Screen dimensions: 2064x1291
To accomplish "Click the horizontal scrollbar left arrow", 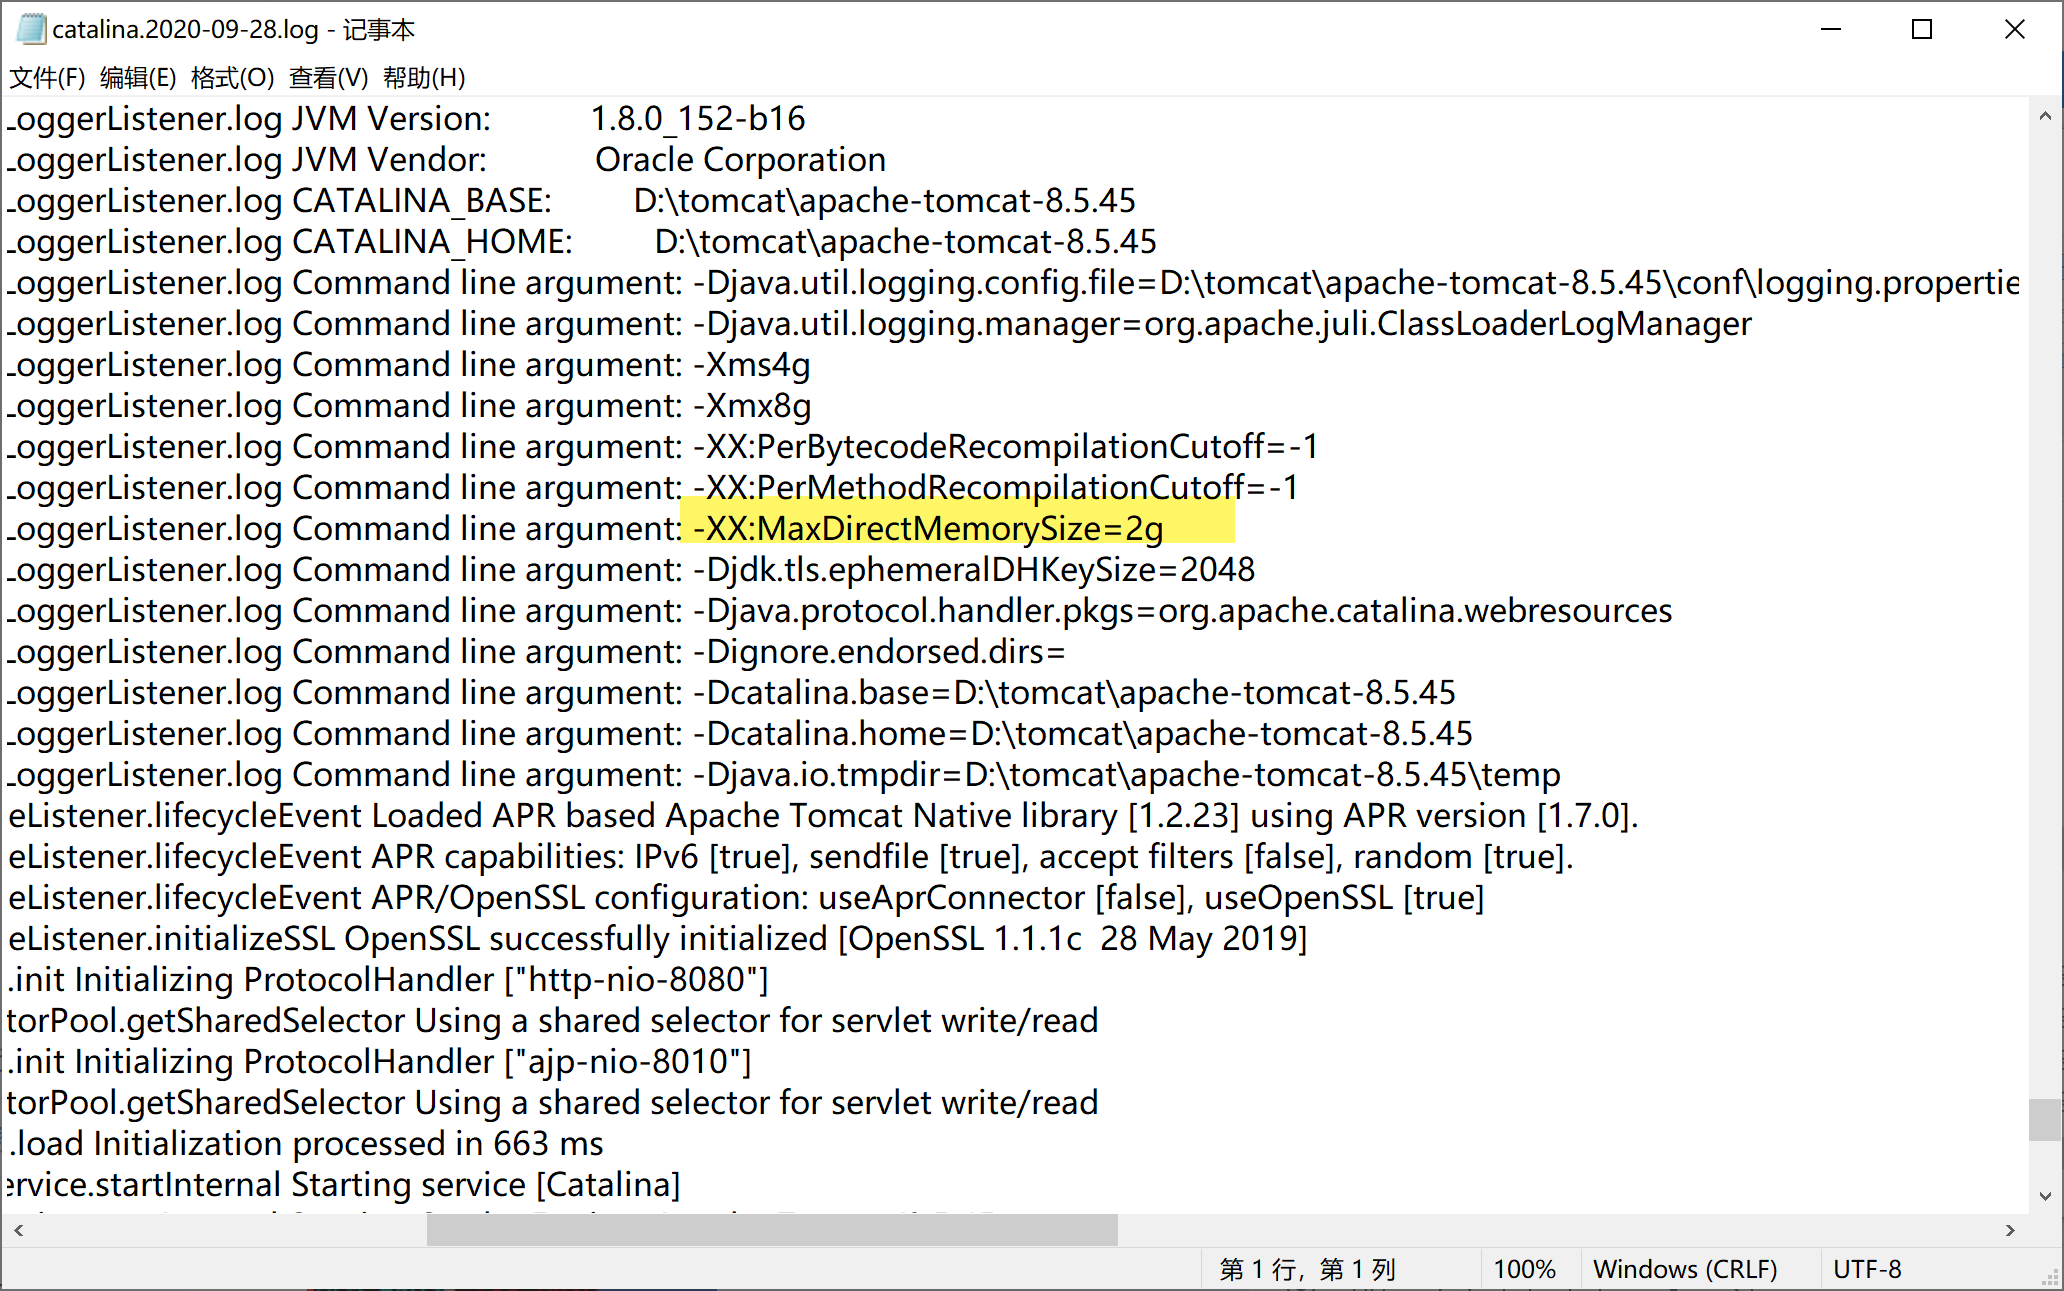I will pyautogui.click(x=19, y=1230).
